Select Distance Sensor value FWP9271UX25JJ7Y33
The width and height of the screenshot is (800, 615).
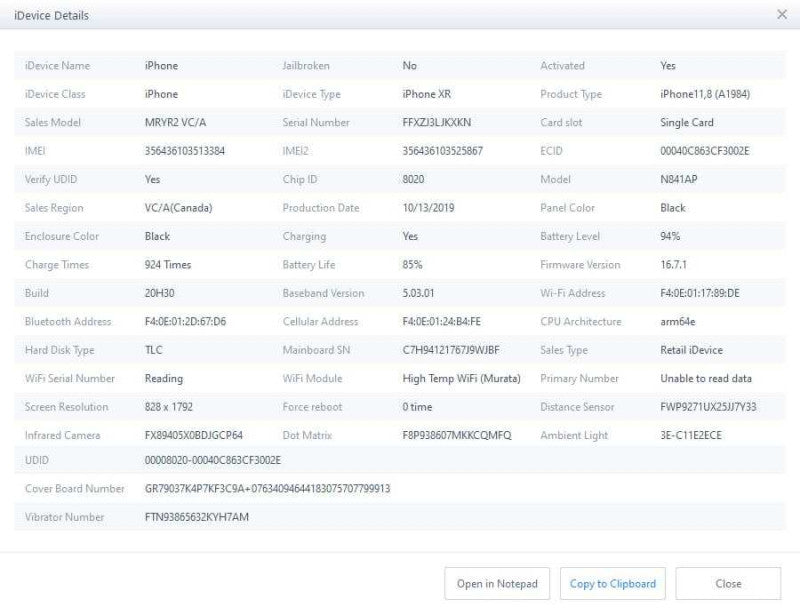click(708, 407)
